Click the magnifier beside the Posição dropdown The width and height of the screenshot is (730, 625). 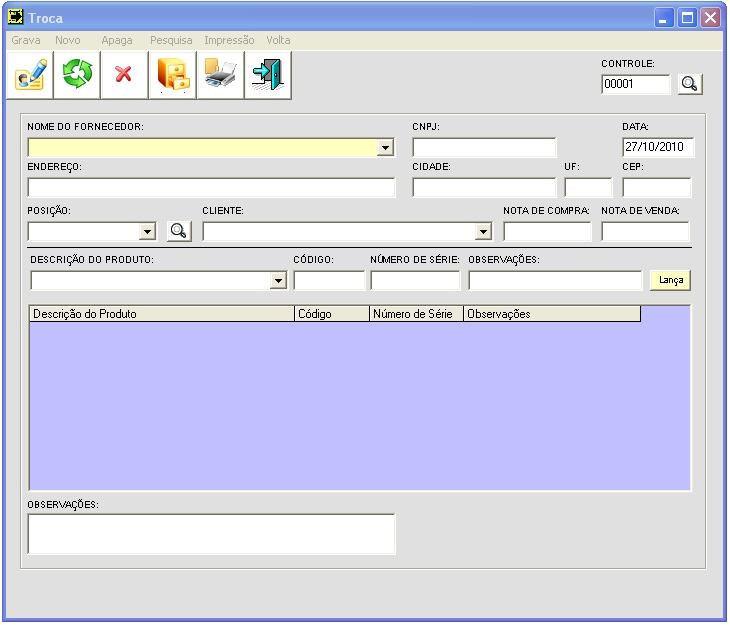(x=178, y=231)
